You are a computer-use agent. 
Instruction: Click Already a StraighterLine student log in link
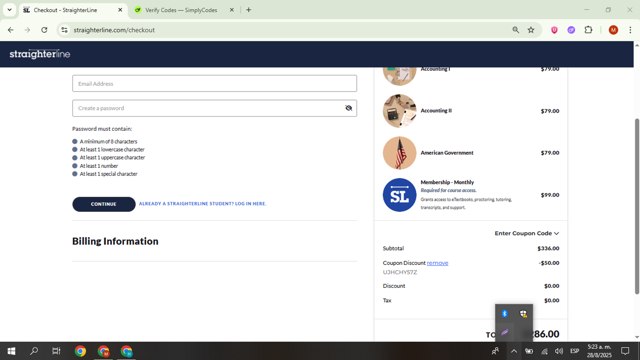(202, 204)
